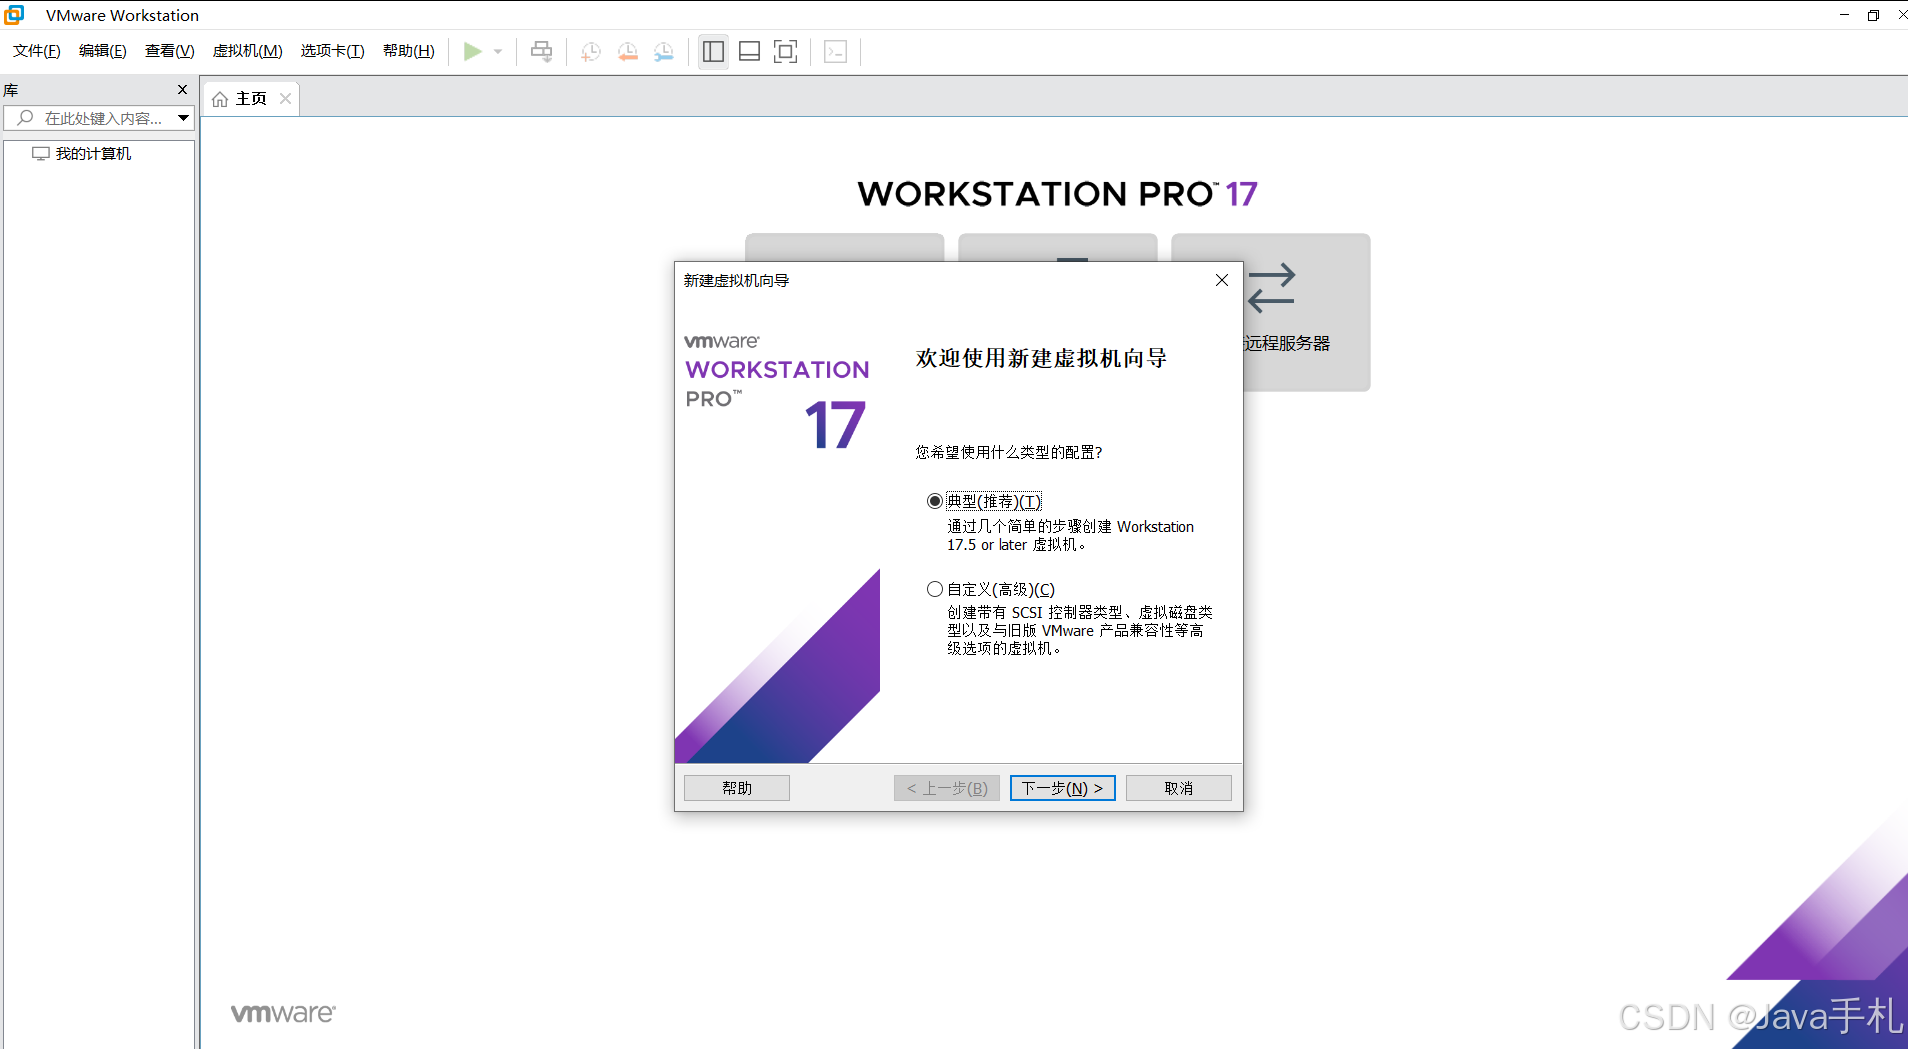The height and width of the screenshot is (1049, 1908).
Task: Click the green power on play icon
Action: 472,51
